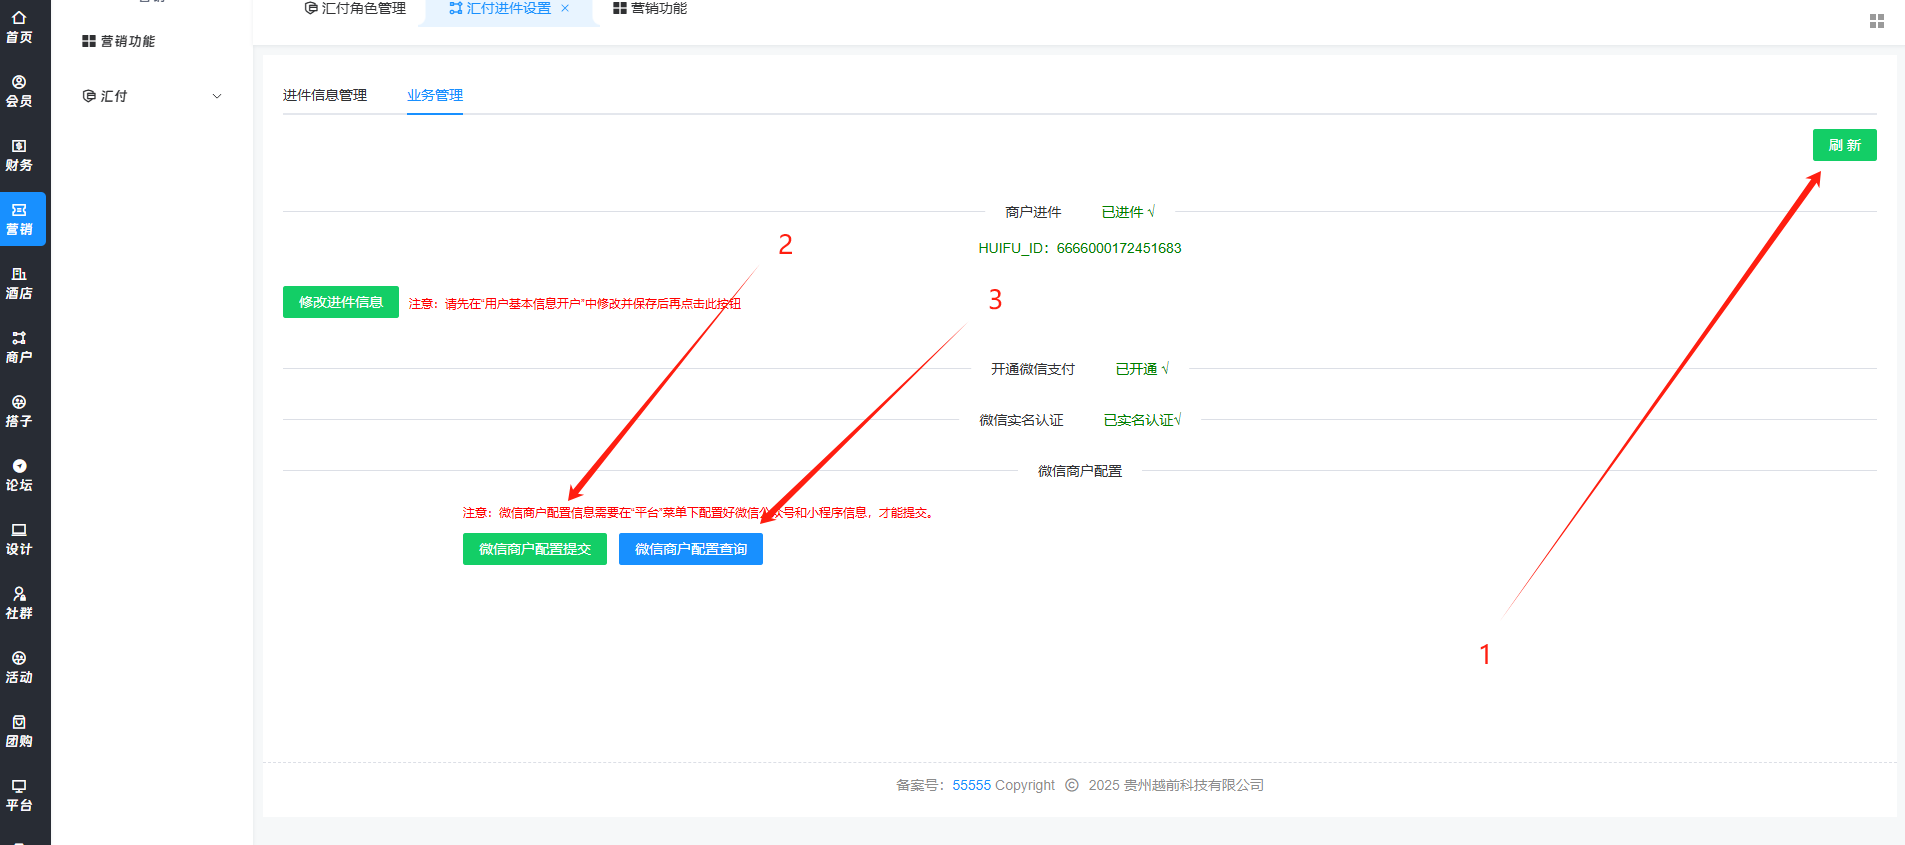Expand the 汇付 submenu chevron
Image resolution: width=1905 pixels, height=845 pixels.
click(x=217, y=96)
